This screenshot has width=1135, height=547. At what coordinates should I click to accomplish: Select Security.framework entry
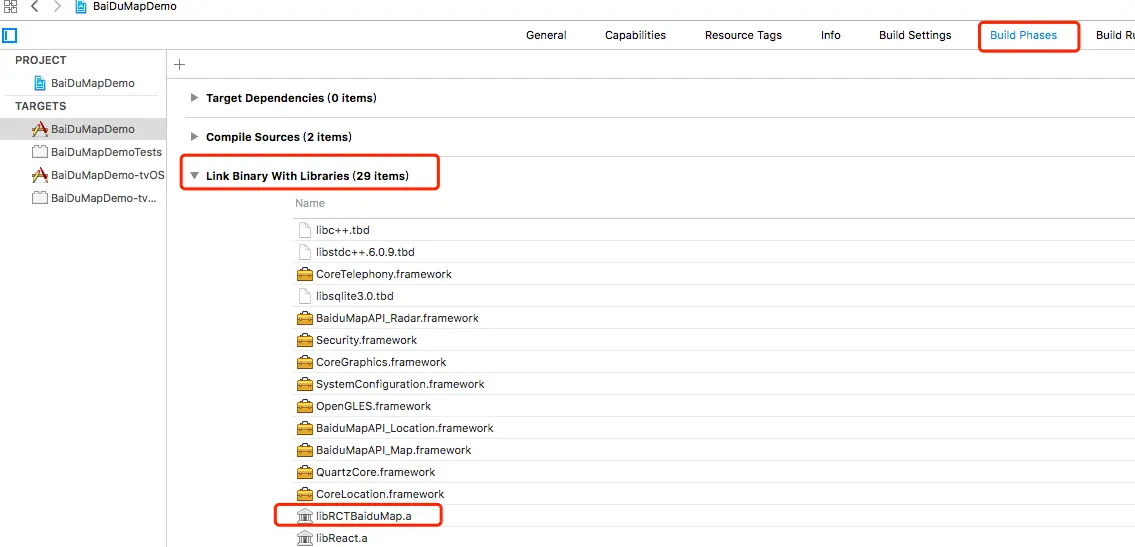click(x=366, y=340)
